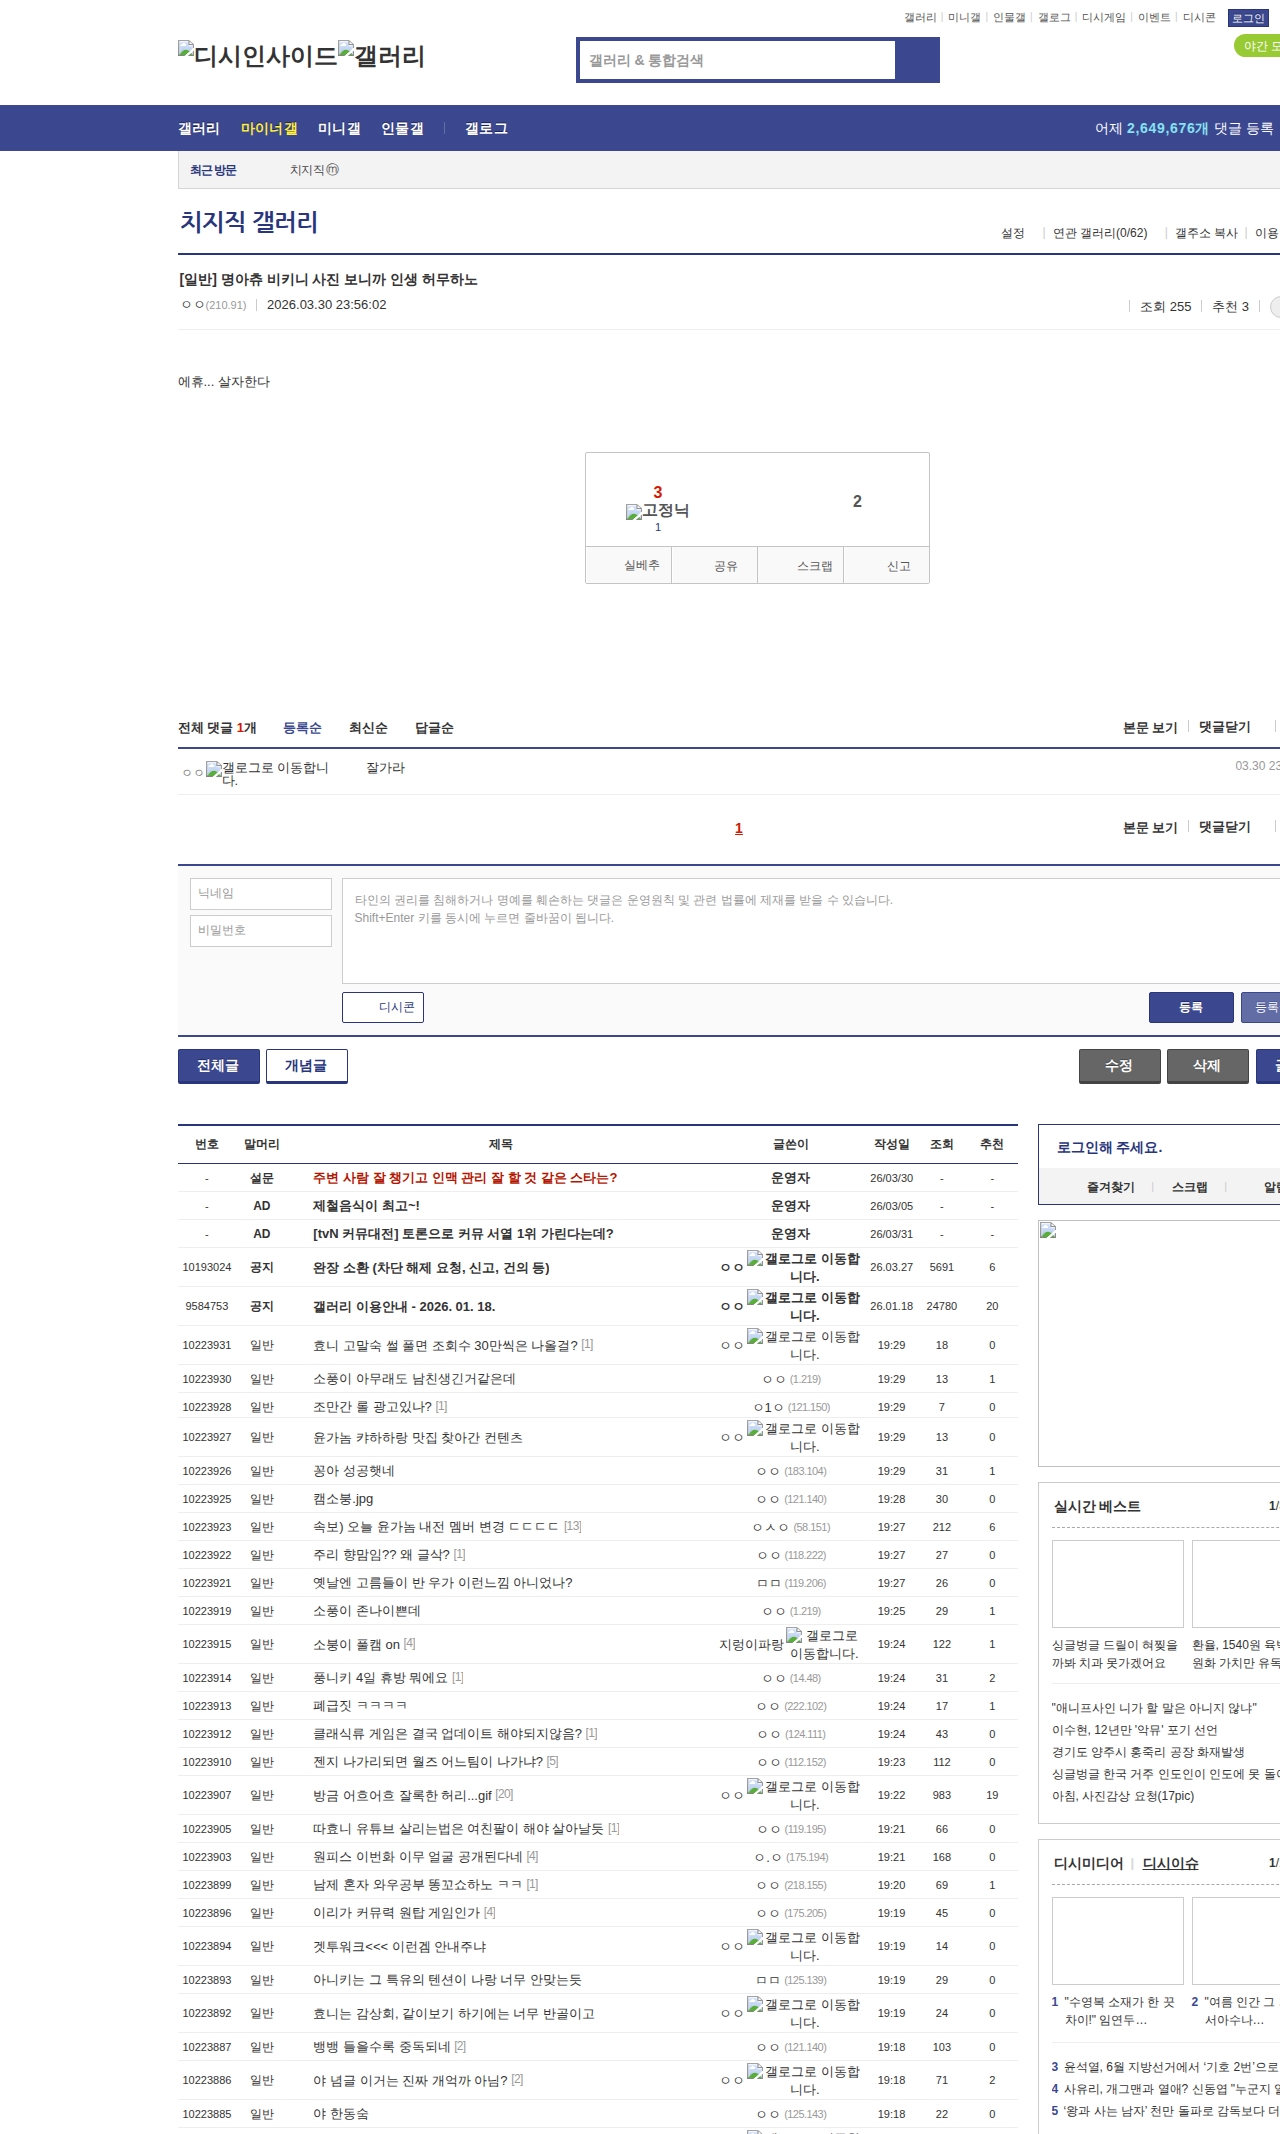The height and width of the screenshot is (2134, 1280).
Task: Open 마이너갤 in the navigation bar
Action: pyautogui.click(x=269, y=129)
